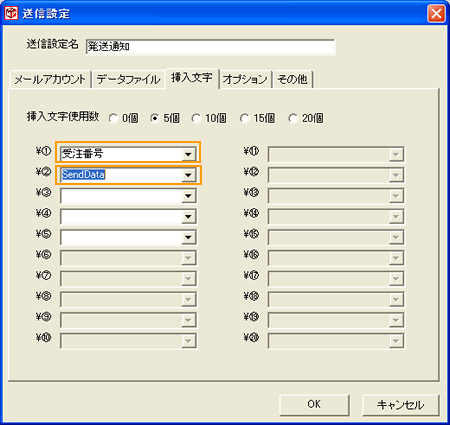Click the キャンセル button
The width and height of the screenshot is (450, 425).
pyautogui.click(x=400, y=405)
